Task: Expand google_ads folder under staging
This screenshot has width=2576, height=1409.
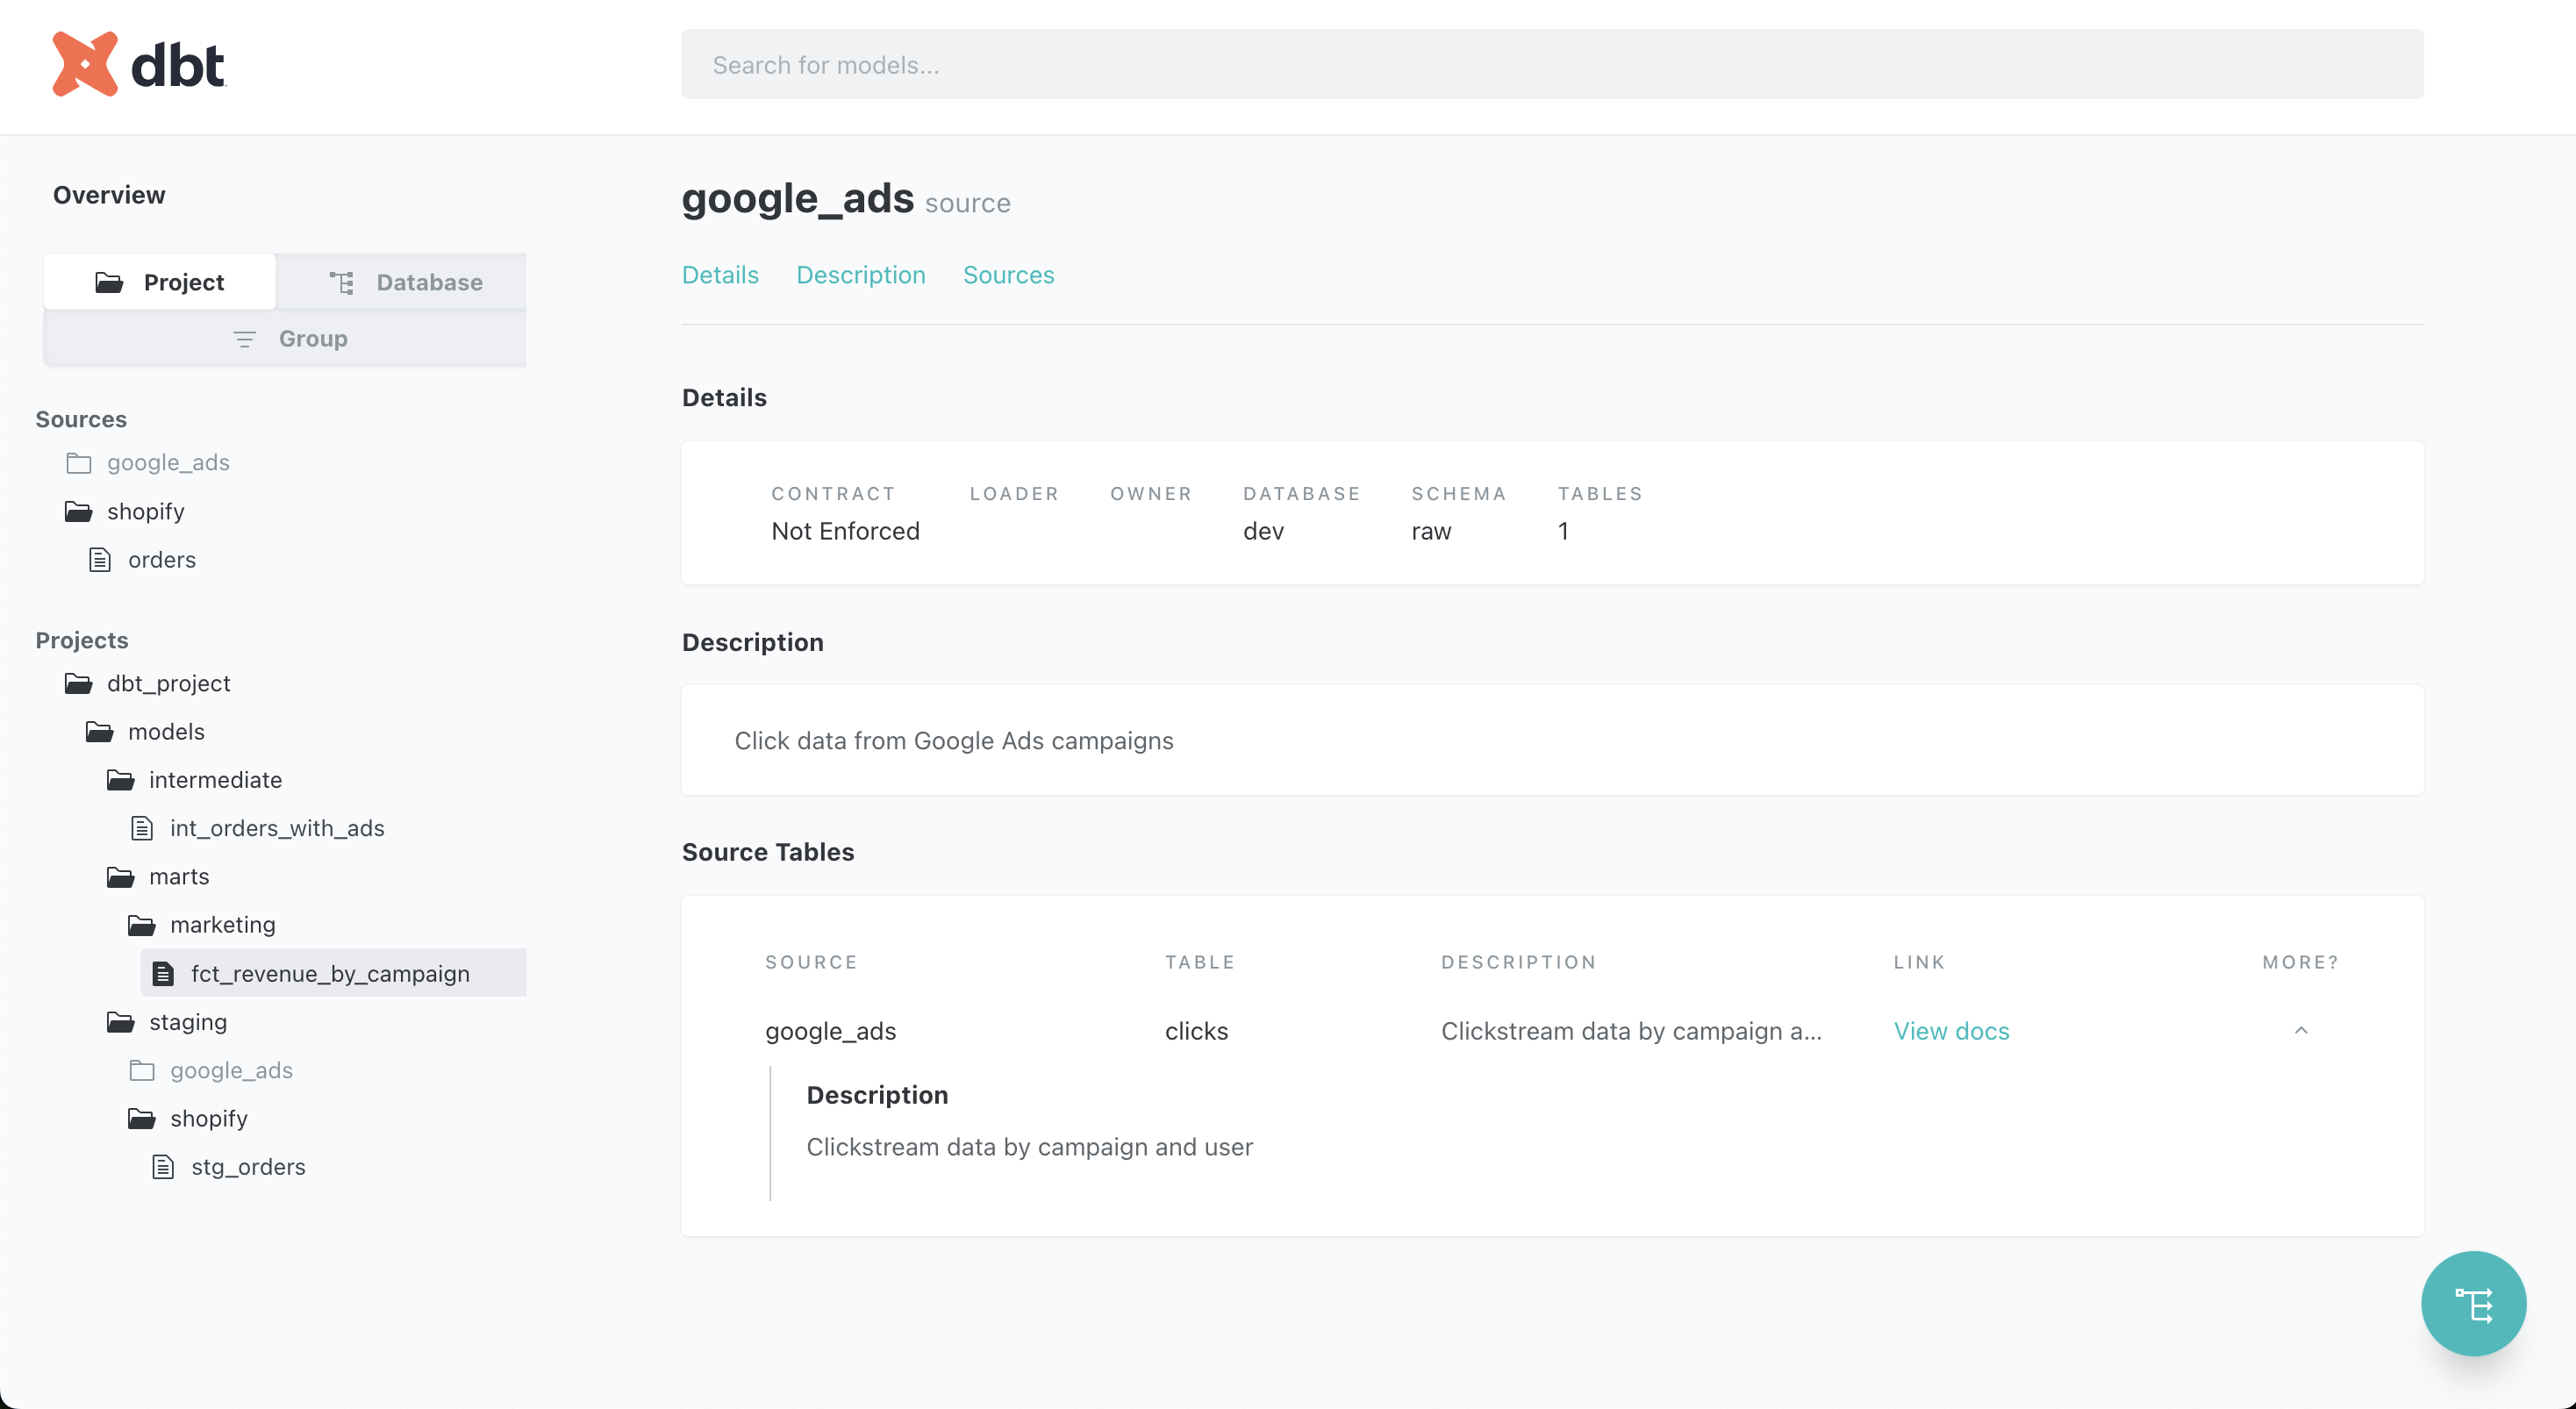Action: [x=231, y=1070]
